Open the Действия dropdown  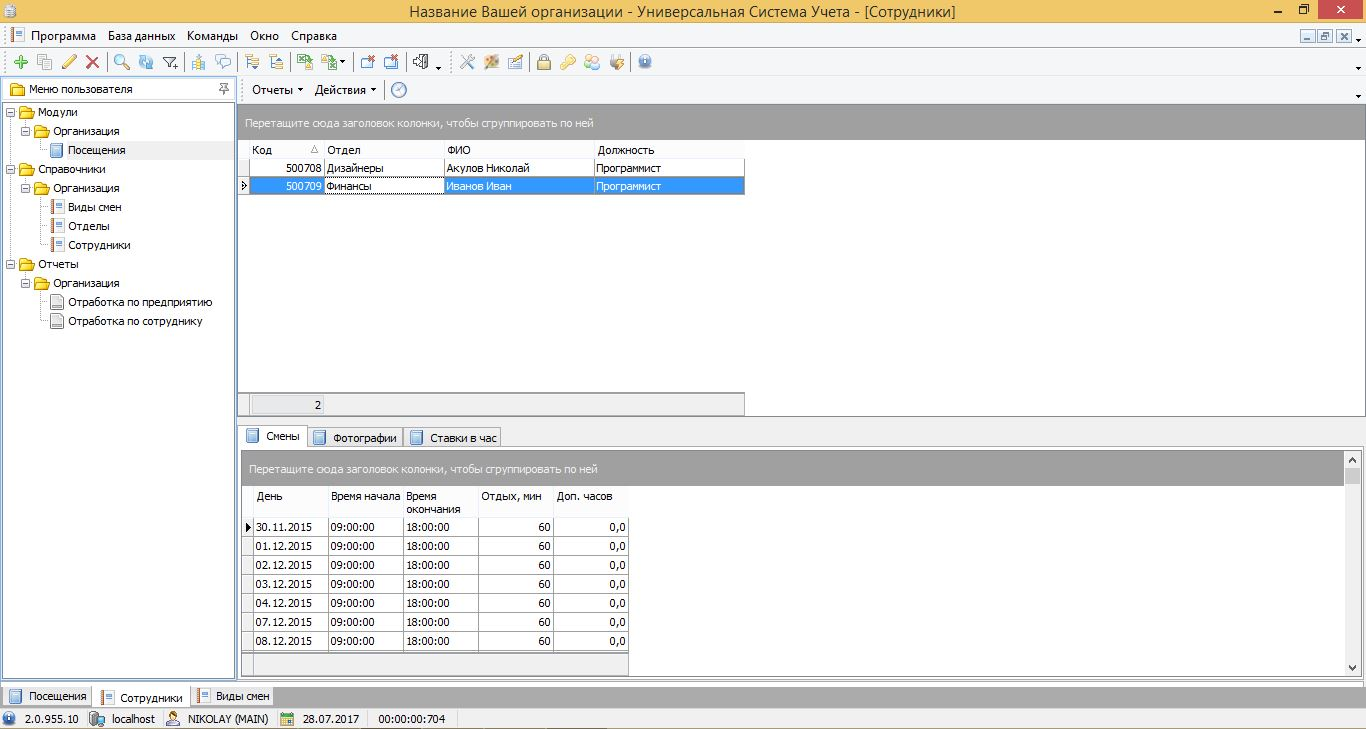click(345, 90)
